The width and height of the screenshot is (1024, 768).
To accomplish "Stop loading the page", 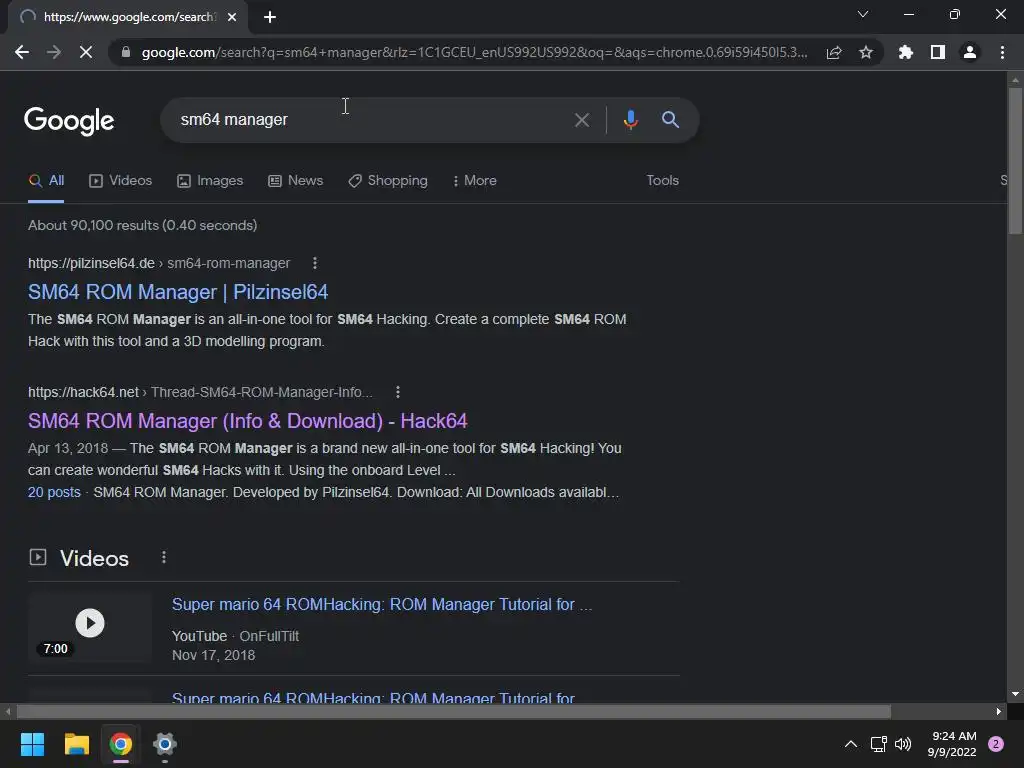I will click(x=86, y=52).
